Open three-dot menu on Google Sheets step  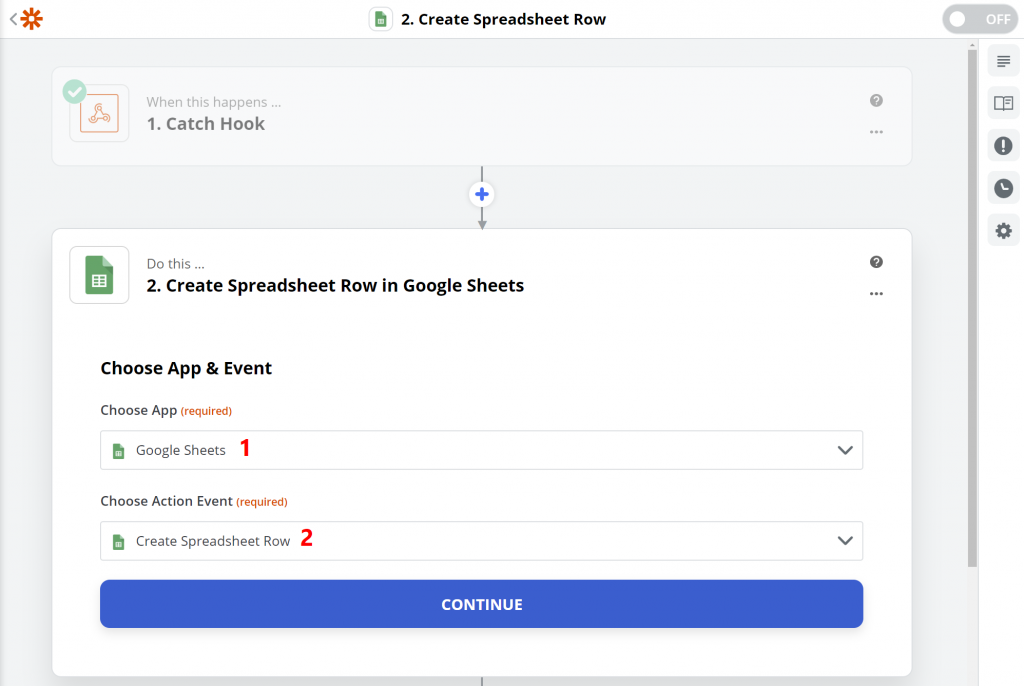876,294
